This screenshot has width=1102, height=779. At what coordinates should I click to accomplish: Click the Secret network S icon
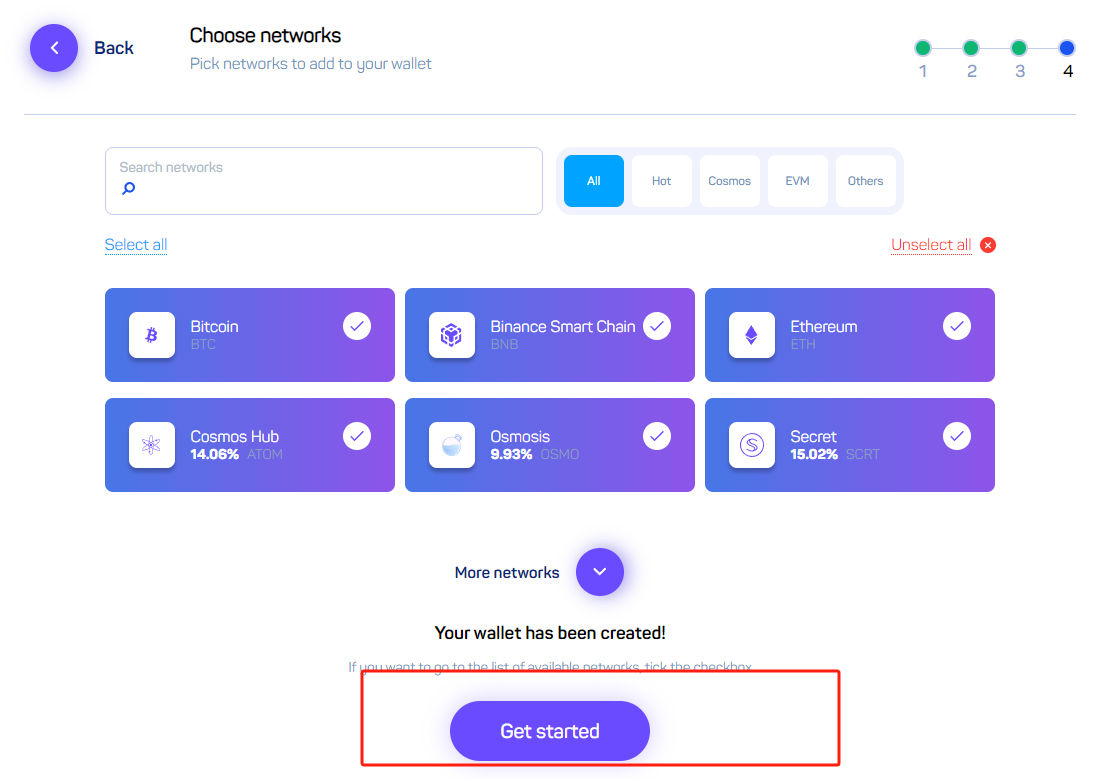coord(752,444)
